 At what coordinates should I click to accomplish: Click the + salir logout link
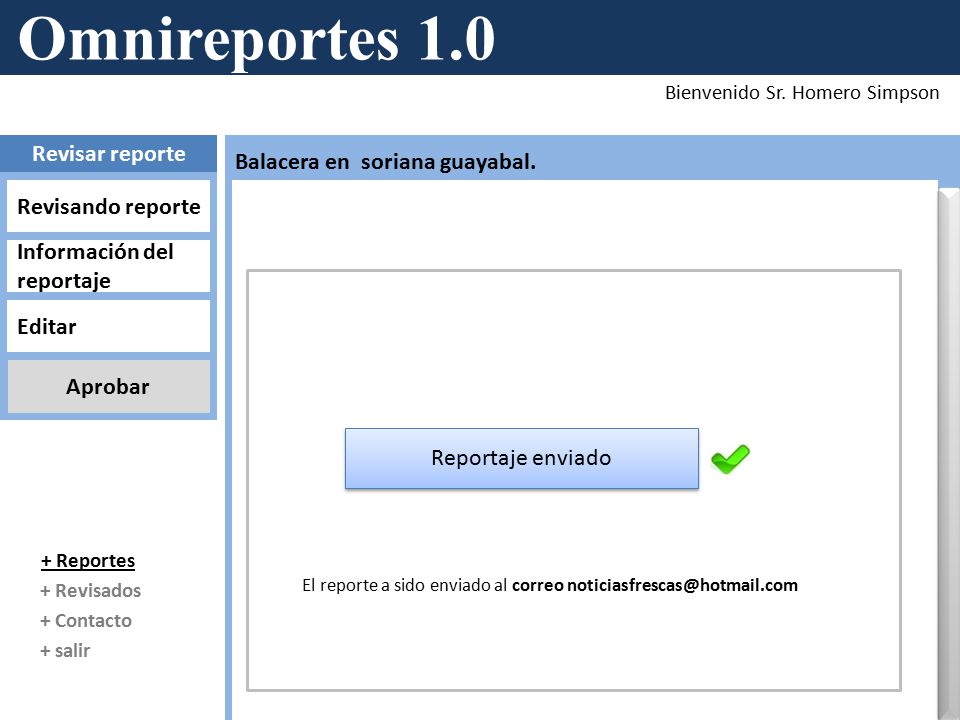click(x=65, y=650)
